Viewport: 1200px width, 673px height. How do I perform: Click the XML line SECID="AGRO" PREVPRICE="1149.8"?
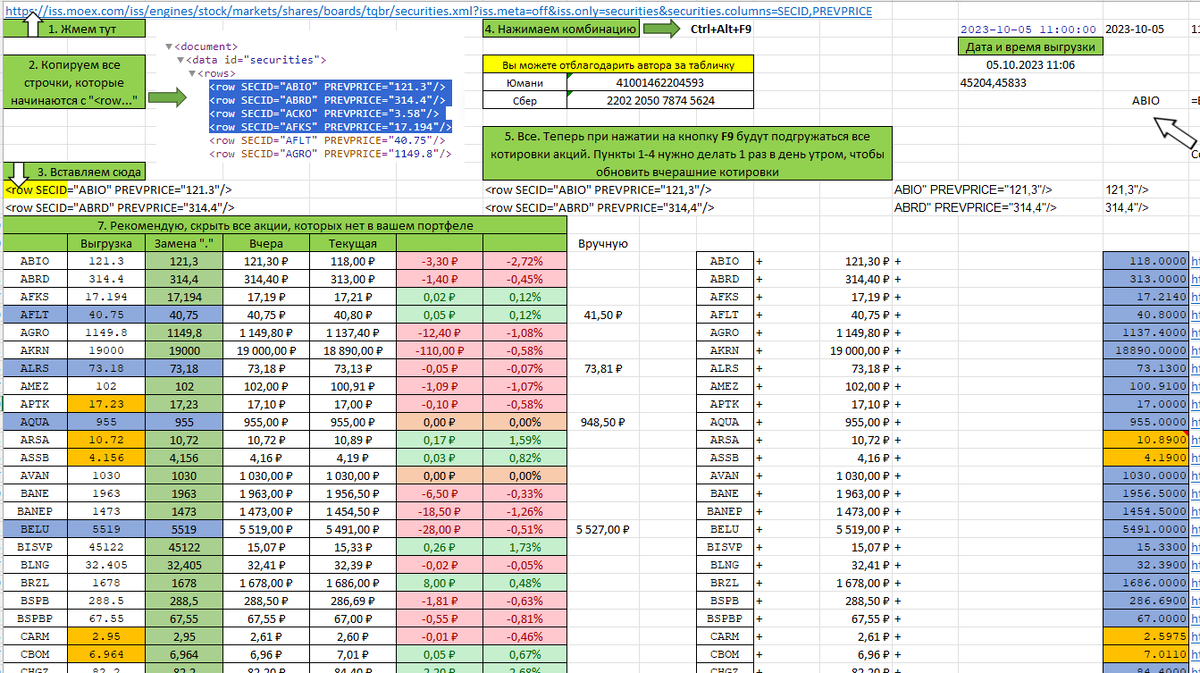point(332,155)
